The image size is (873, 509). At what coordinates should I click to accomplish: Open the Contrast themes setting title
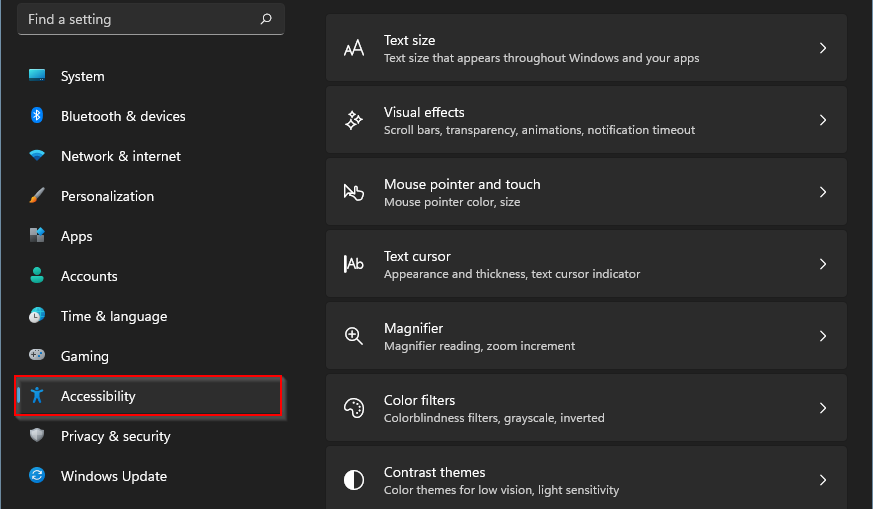[434, 472]
